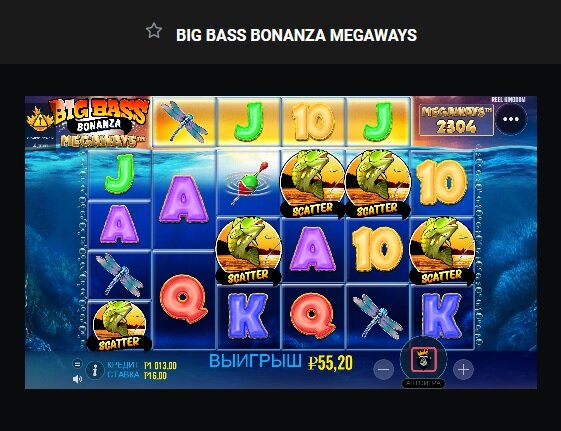Increase bet with plus button
The width and height of the screenshot is (561, 431).
click(463, 369)
